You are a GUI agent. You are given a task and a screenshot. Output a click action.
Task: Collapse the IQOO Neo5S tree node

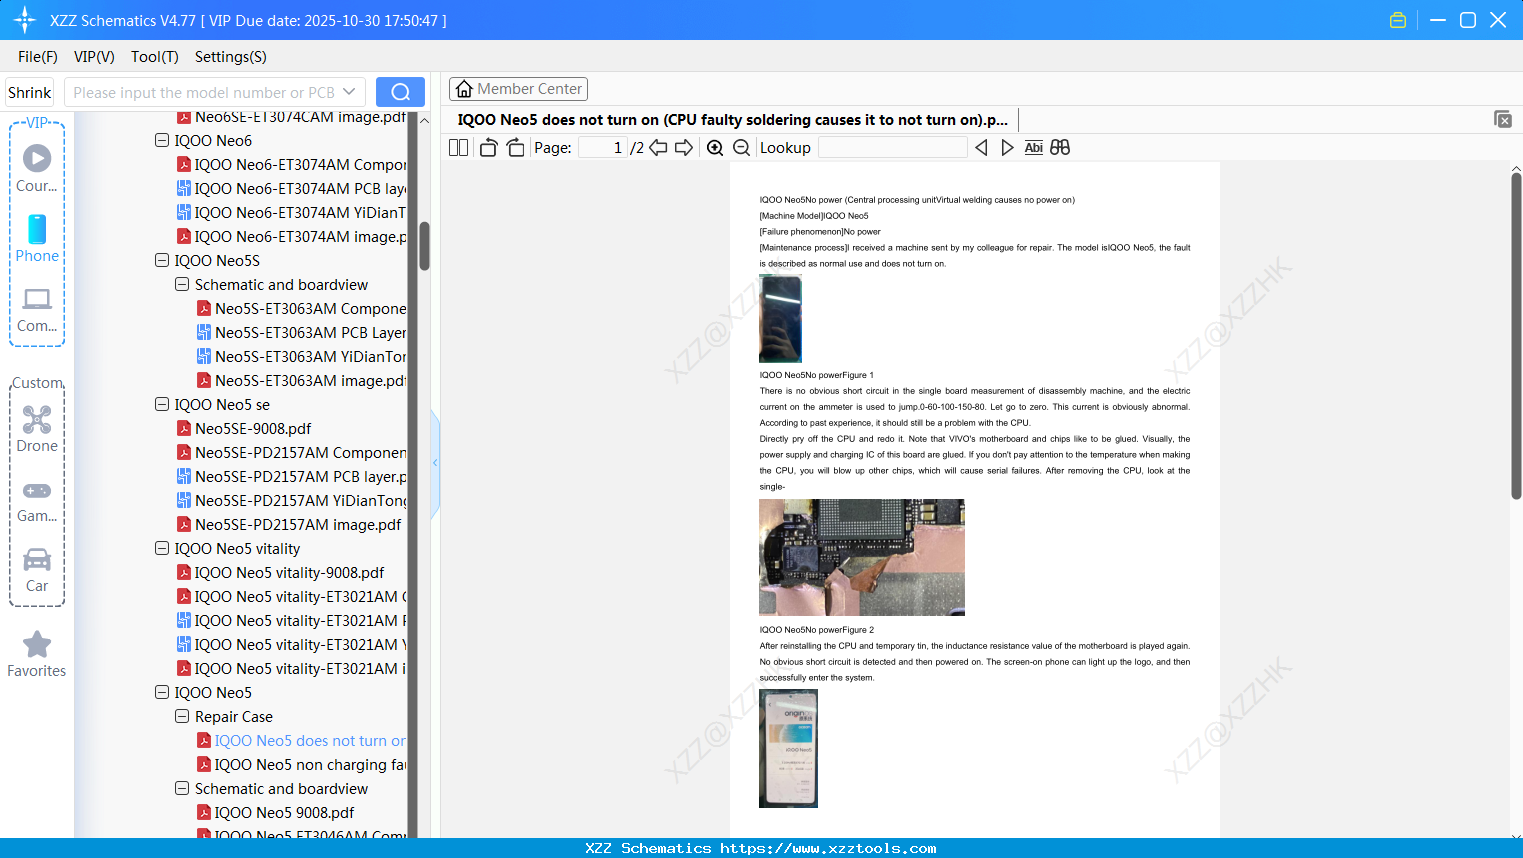pyautogui.click(x=162, y=261)
